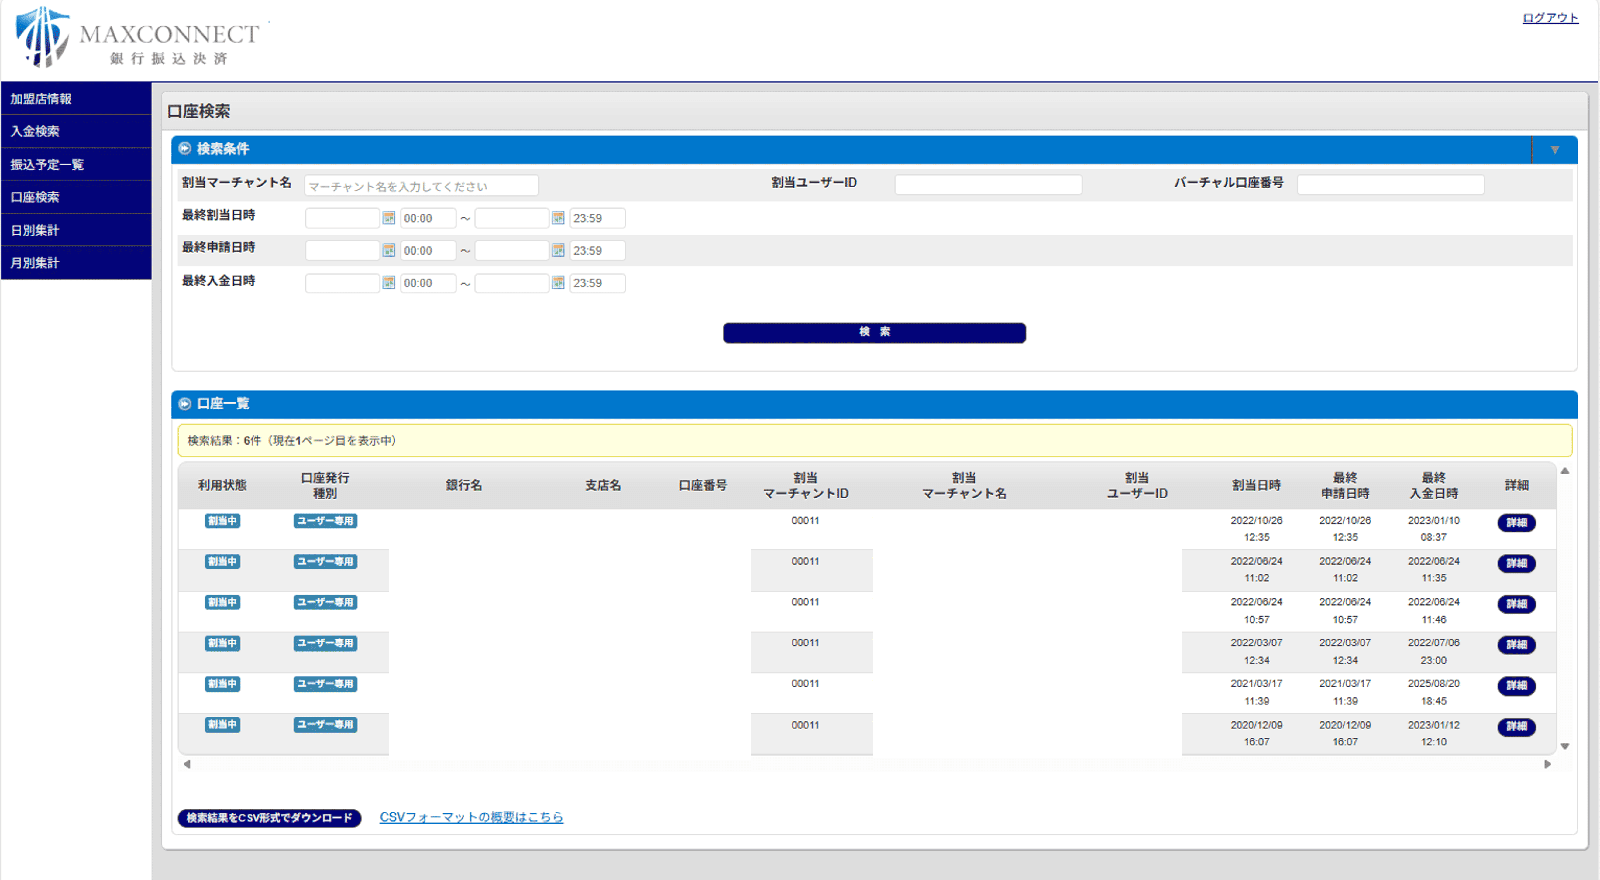
Task: Open calendar for 最終割当日時 end date
Action: point(558,218)
